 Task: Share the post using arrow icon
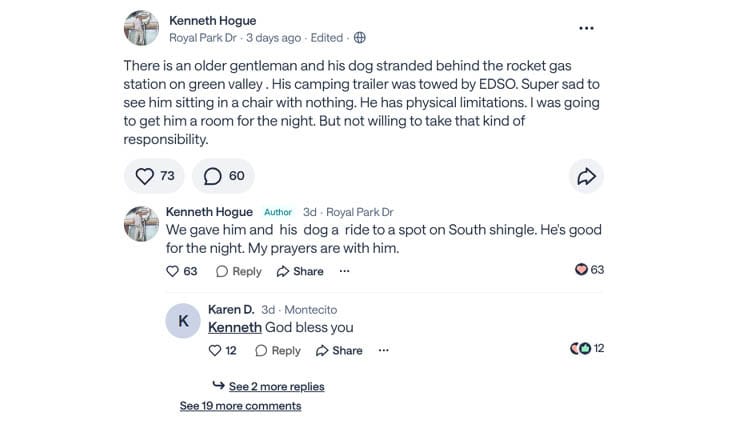click(x=585, y=176)
